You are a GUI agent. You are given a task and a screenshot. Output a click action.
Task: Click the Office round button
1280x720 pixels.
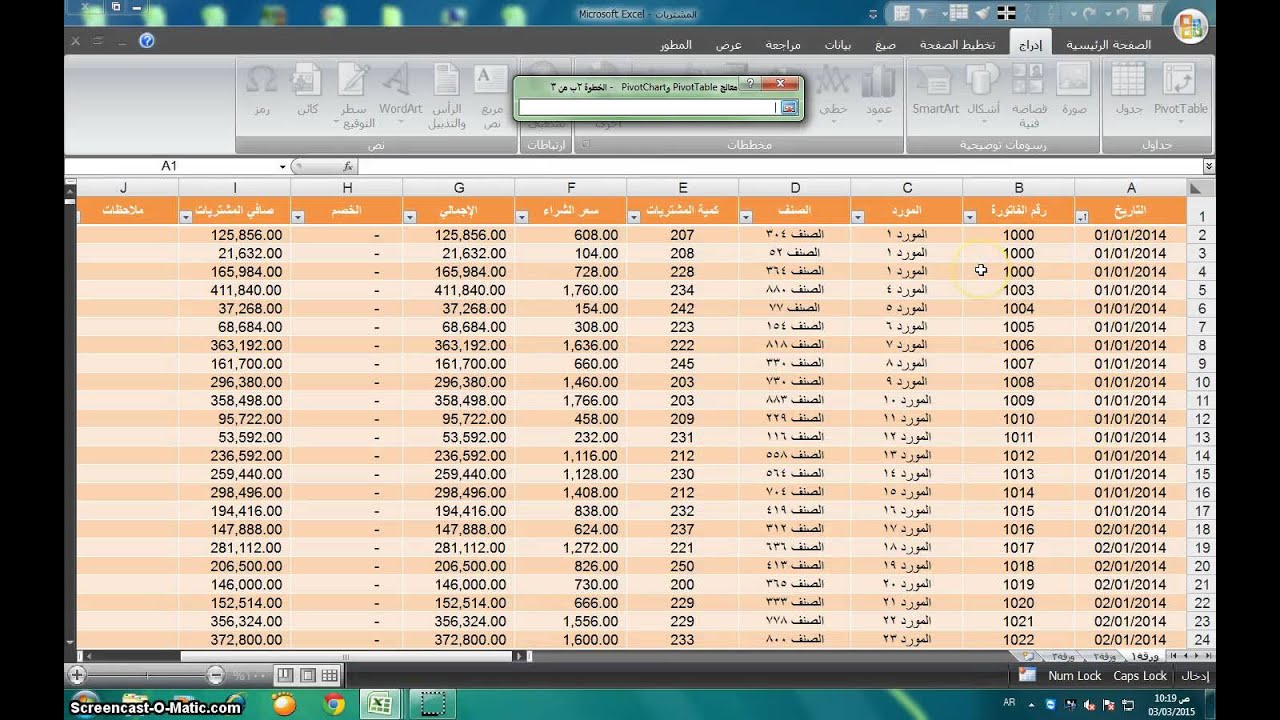1190,28
